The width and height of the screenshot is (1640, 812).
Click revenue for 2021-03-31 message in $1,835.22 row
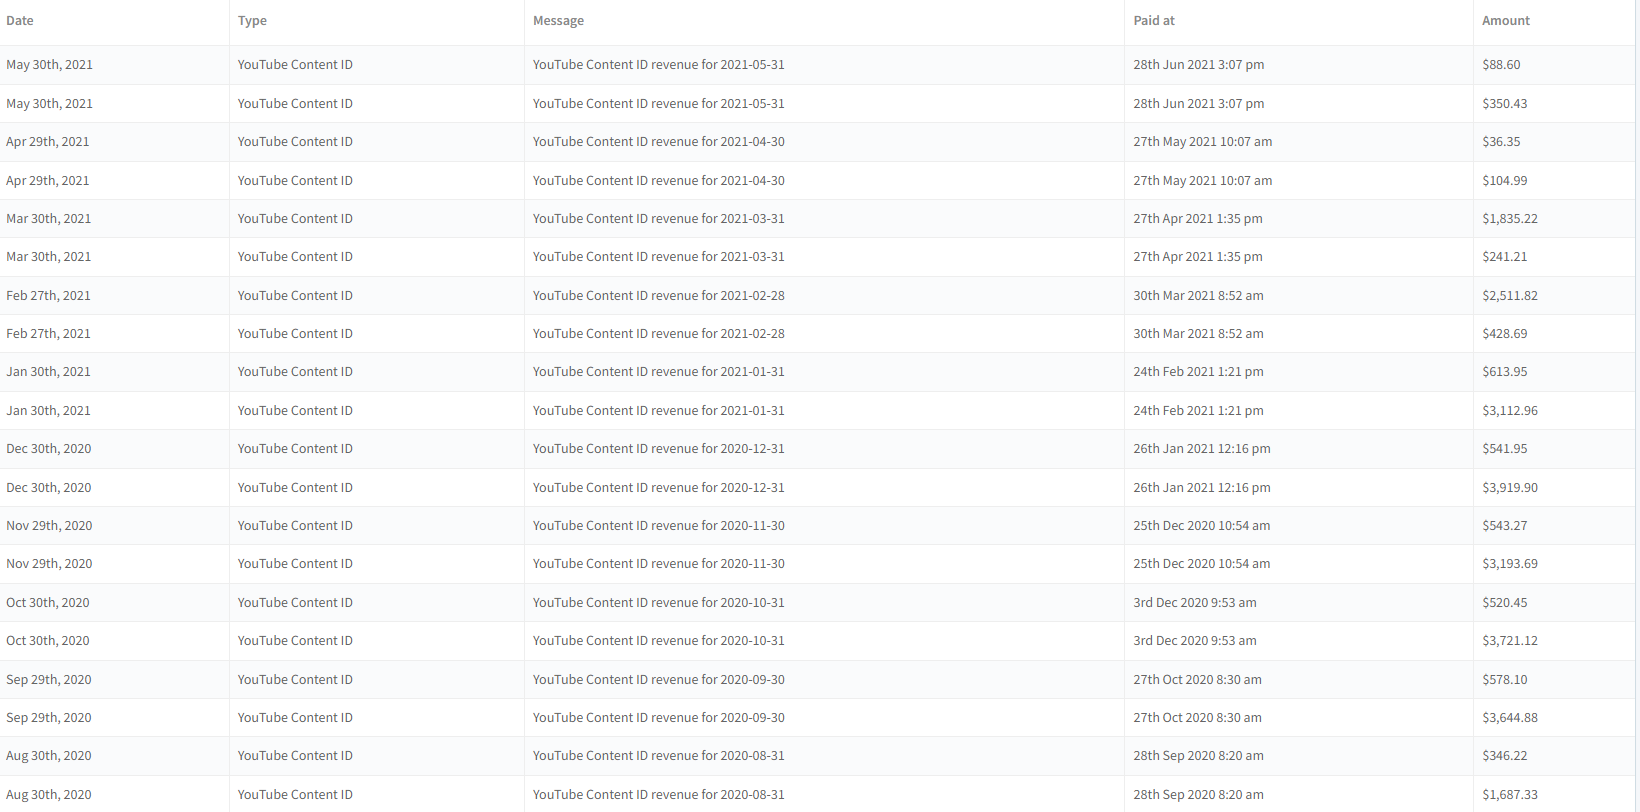(658, 219)
